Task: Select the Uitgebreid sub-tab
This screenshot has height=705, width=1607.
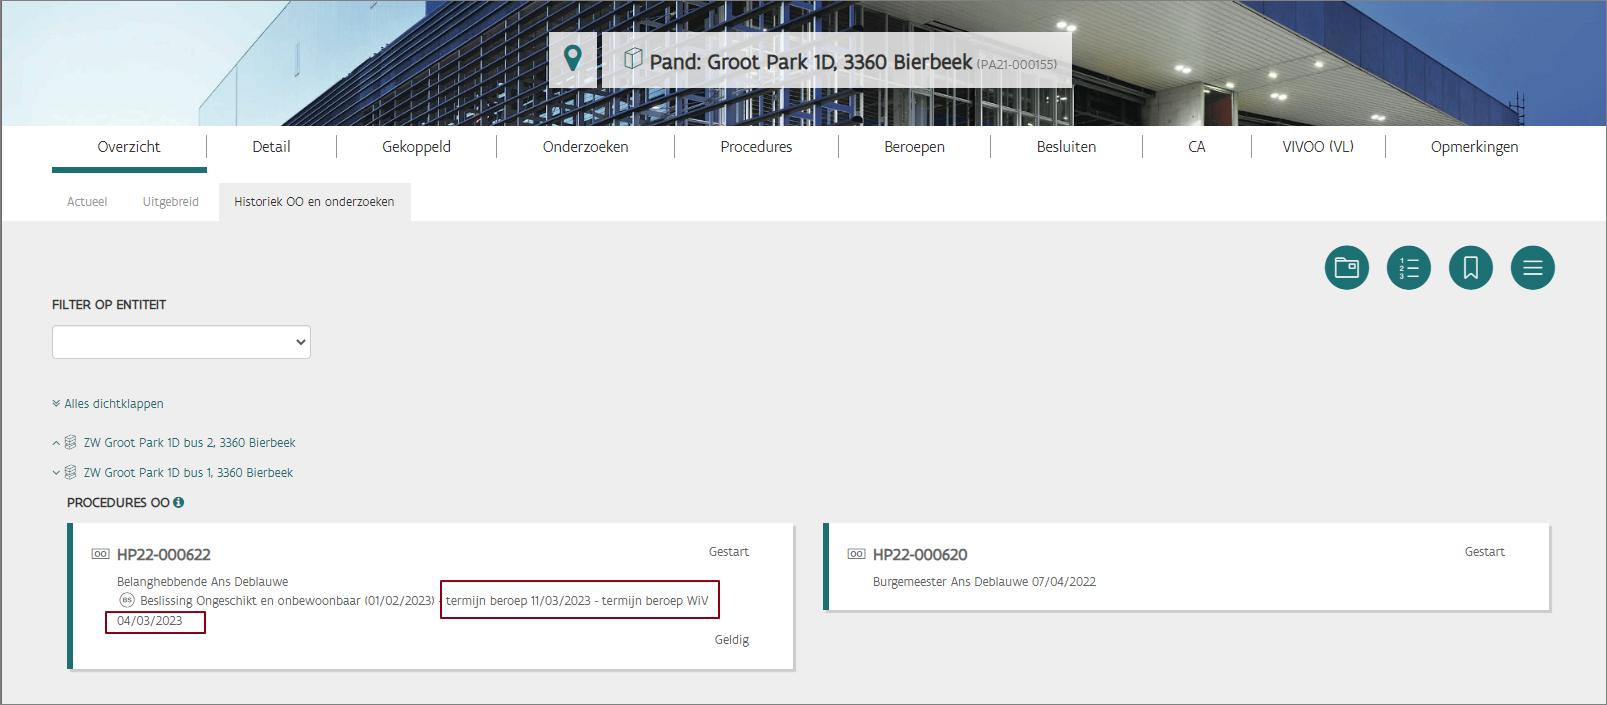Action: click(170, 202)
